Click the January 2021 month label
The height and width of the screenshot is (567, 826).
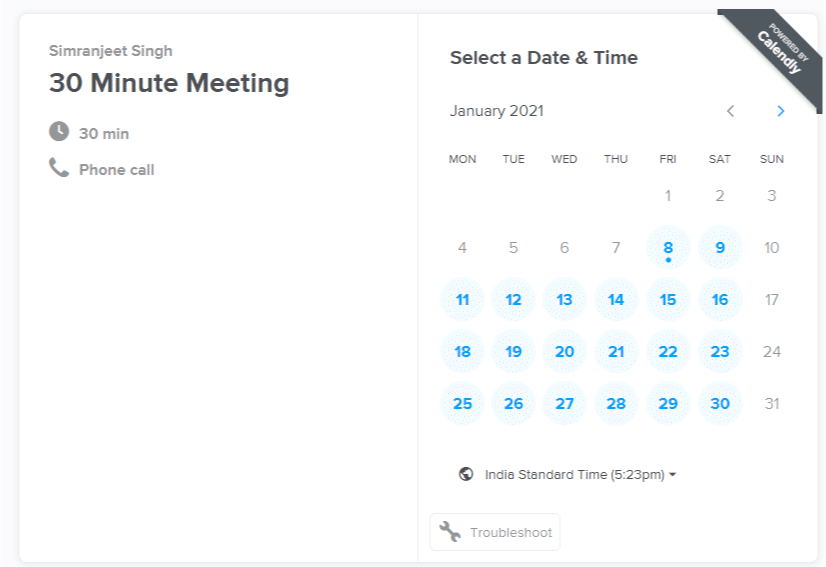tap(496, 111)
